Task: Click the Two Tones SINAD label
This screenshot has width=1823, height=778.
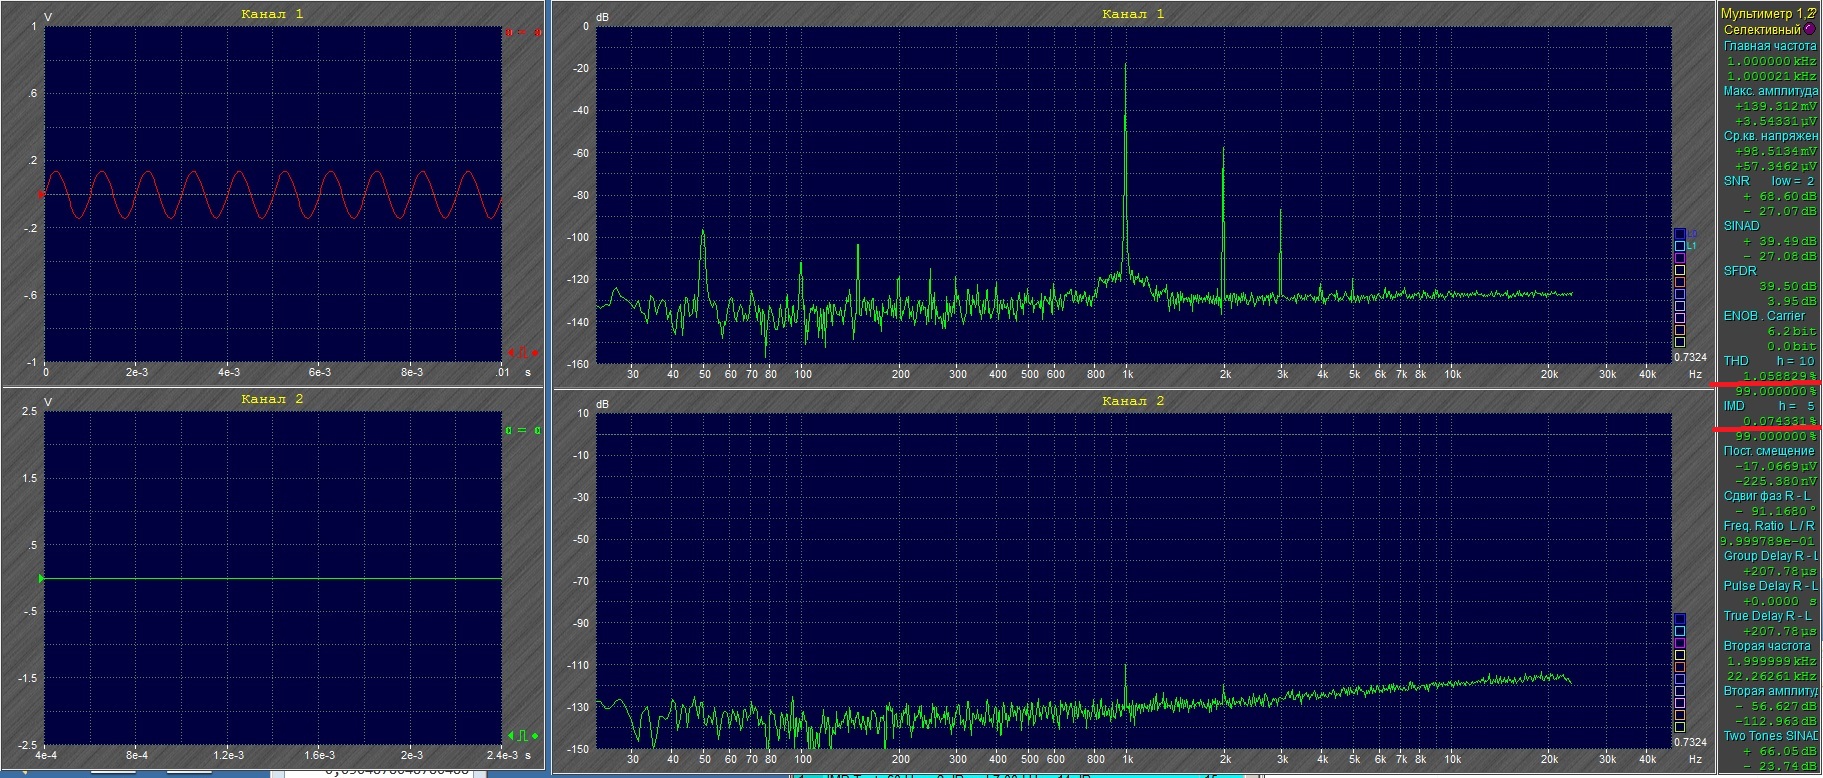Action: (1770, 736)
